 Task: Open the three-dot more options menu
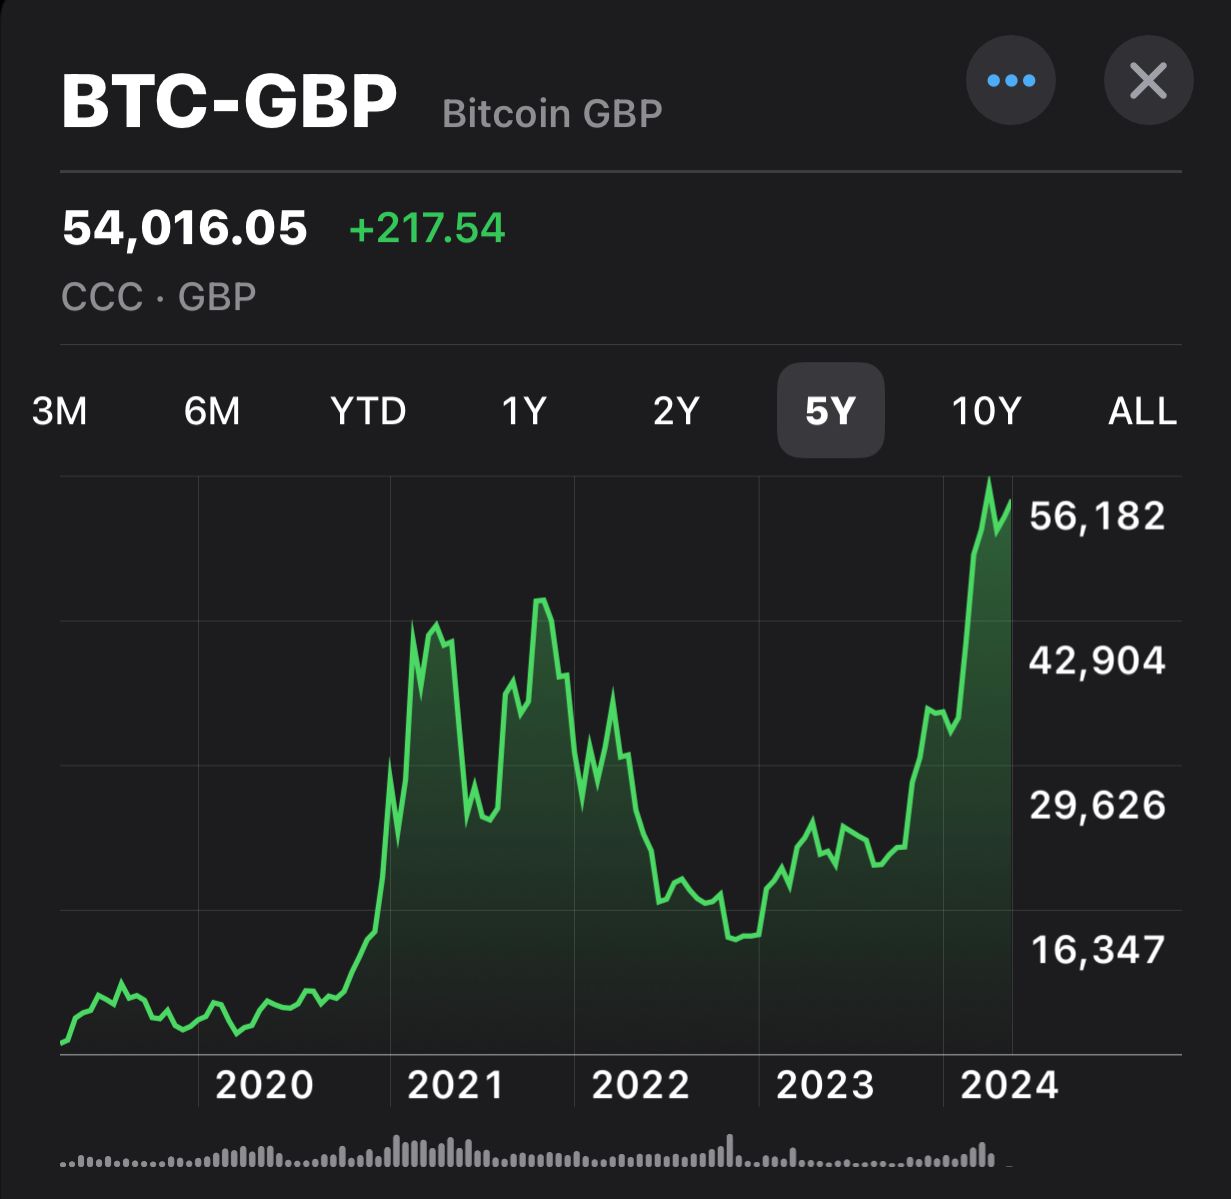(1011, 81)
